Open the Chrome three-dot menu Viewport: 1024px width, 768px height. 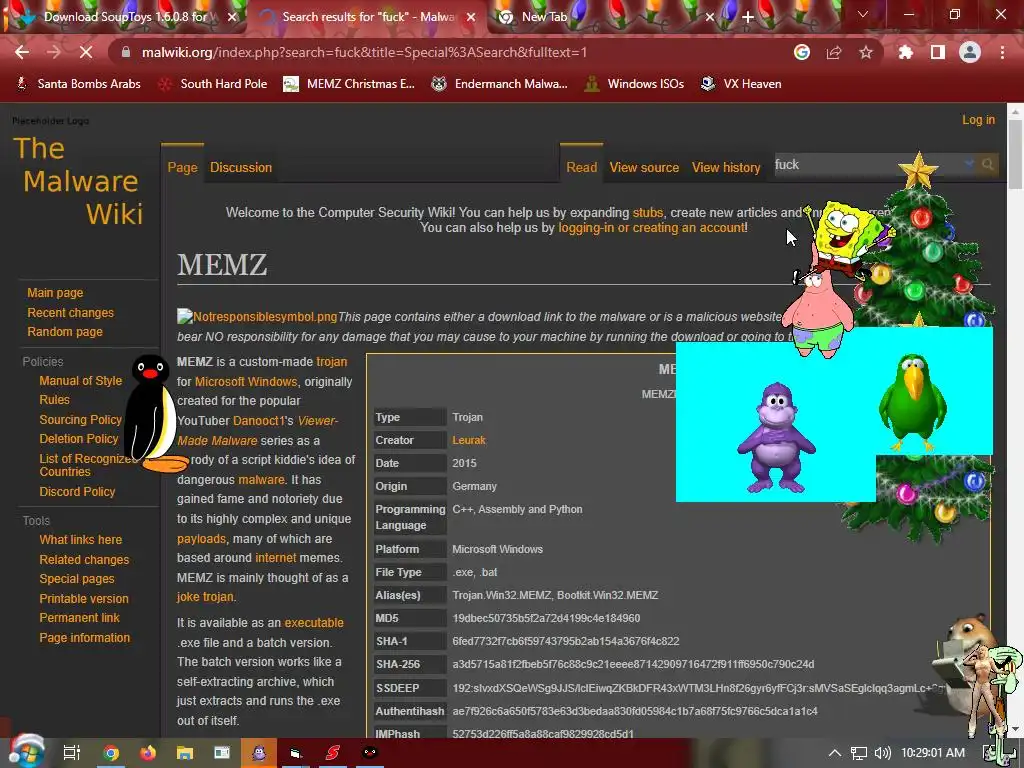[x=1002, y=52]
